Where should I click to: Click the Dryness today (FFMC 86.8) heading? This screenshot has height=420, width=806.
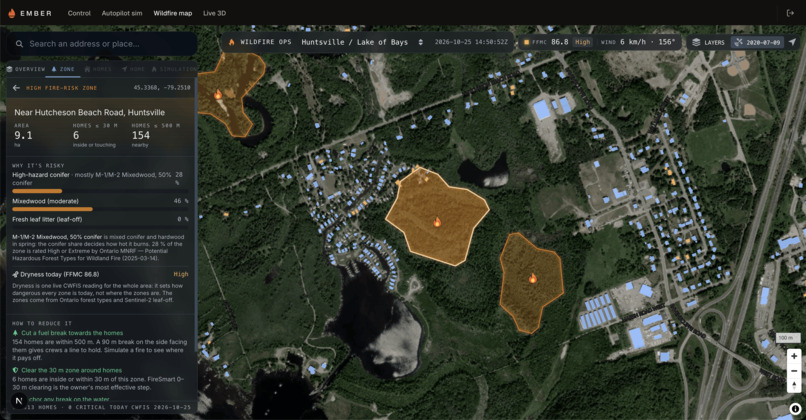point(60,275)
